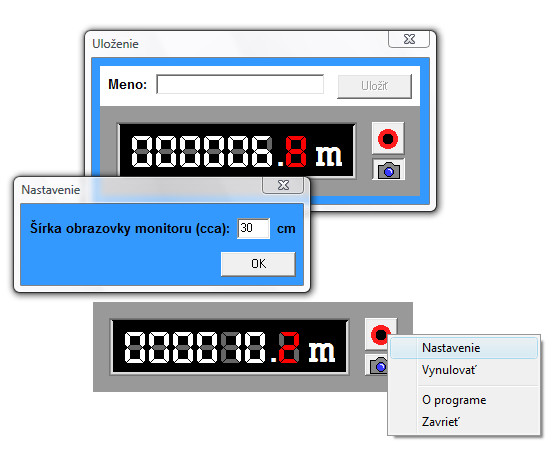Close the Nastavenie dialog

tap(283, 185)
